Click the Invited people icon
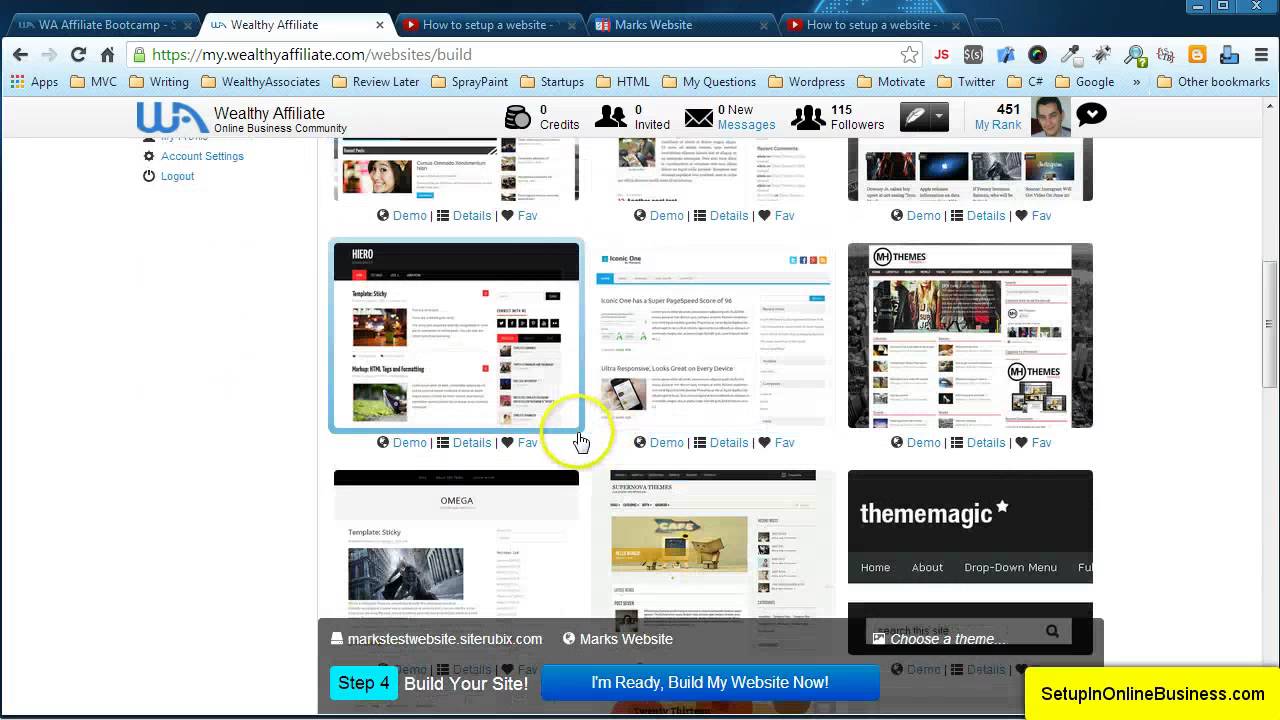Viewport: 1280px width, 720px height. (610, 118)
